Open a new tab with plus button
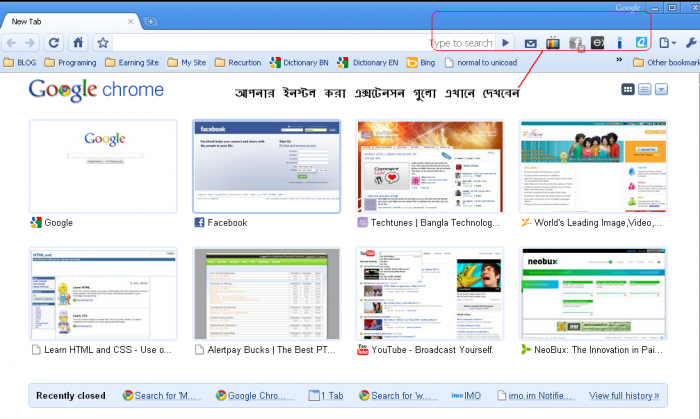700x419 pixels. 151,21
